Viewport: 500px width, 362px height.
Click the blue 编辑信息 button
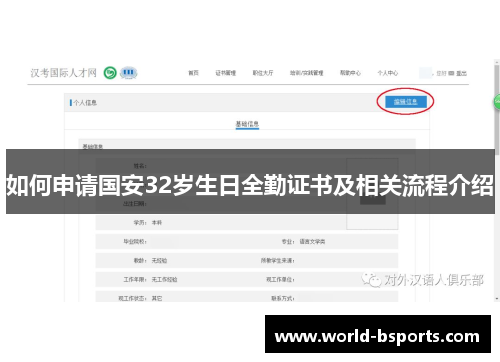click(406, 102)
